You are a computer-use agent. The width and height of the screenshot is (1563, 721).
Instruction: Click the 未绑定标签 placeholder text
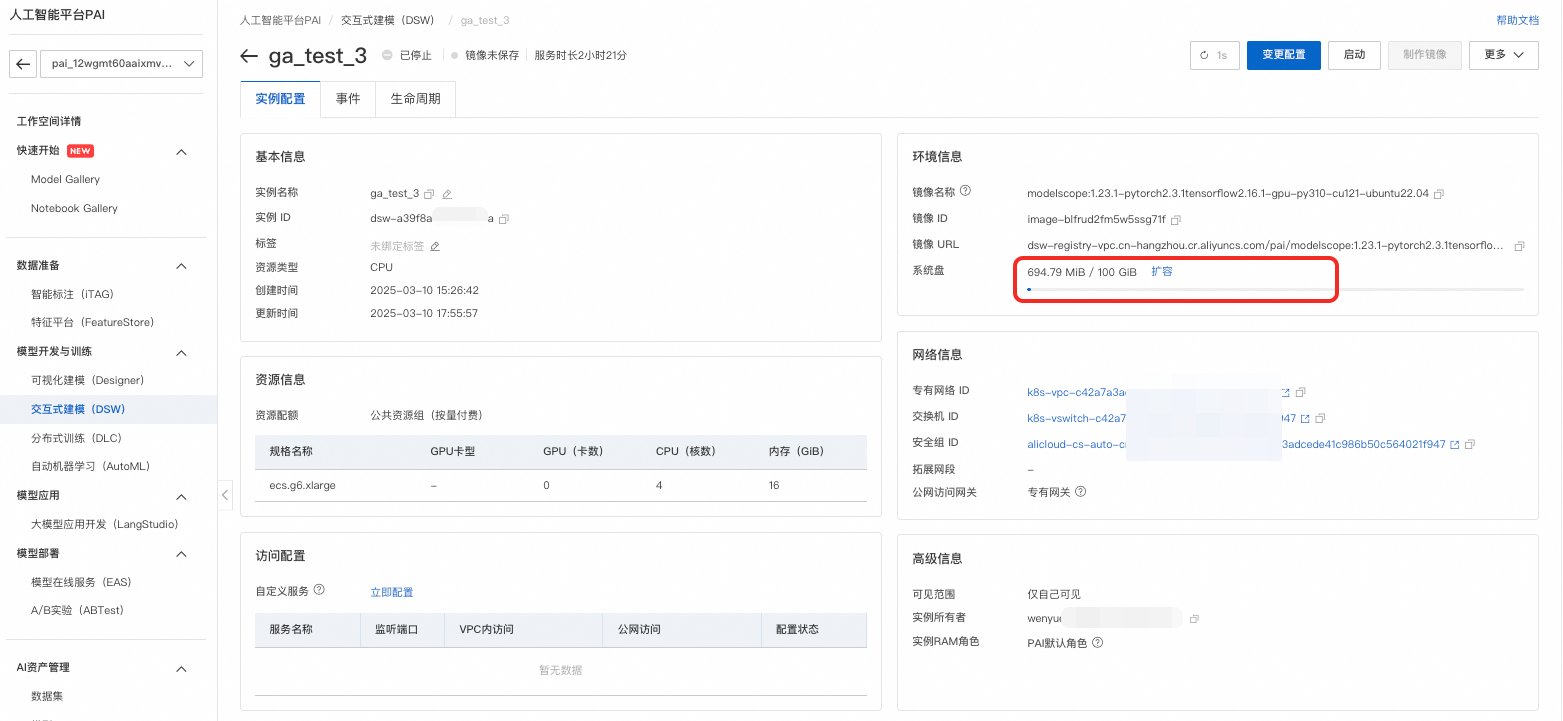click(397, 246)
